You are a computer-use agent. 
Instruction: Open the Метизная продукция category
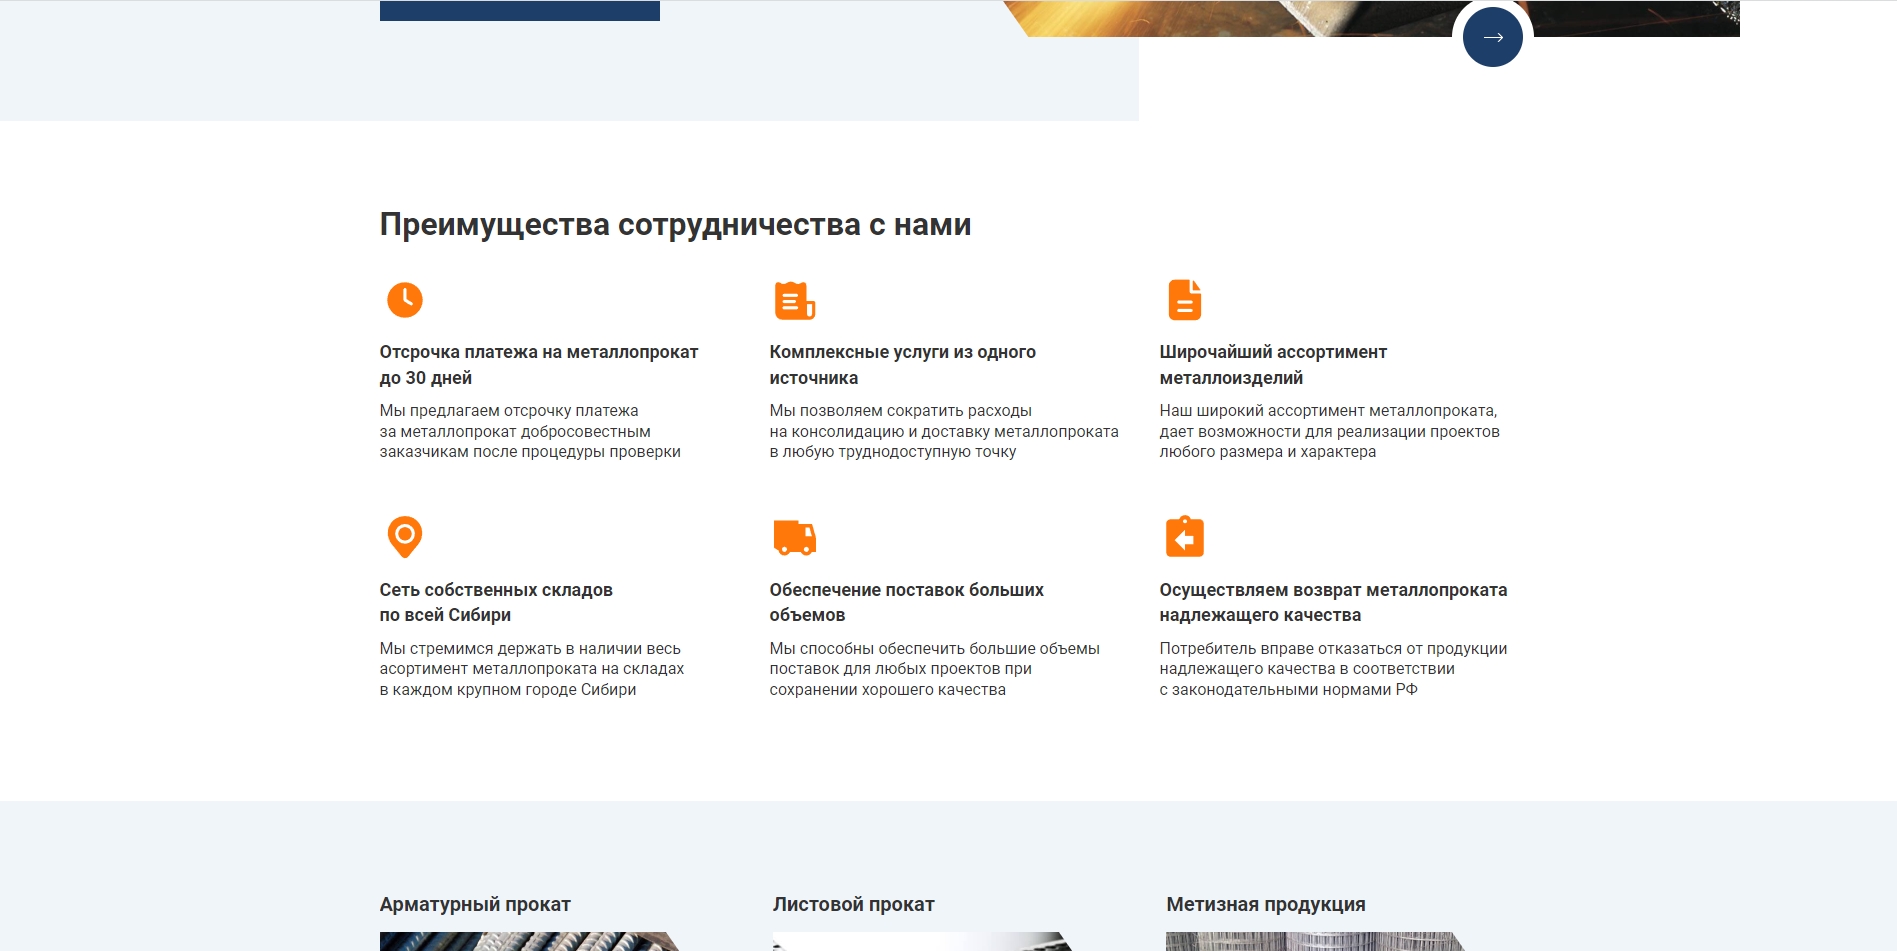point(1265,904)
